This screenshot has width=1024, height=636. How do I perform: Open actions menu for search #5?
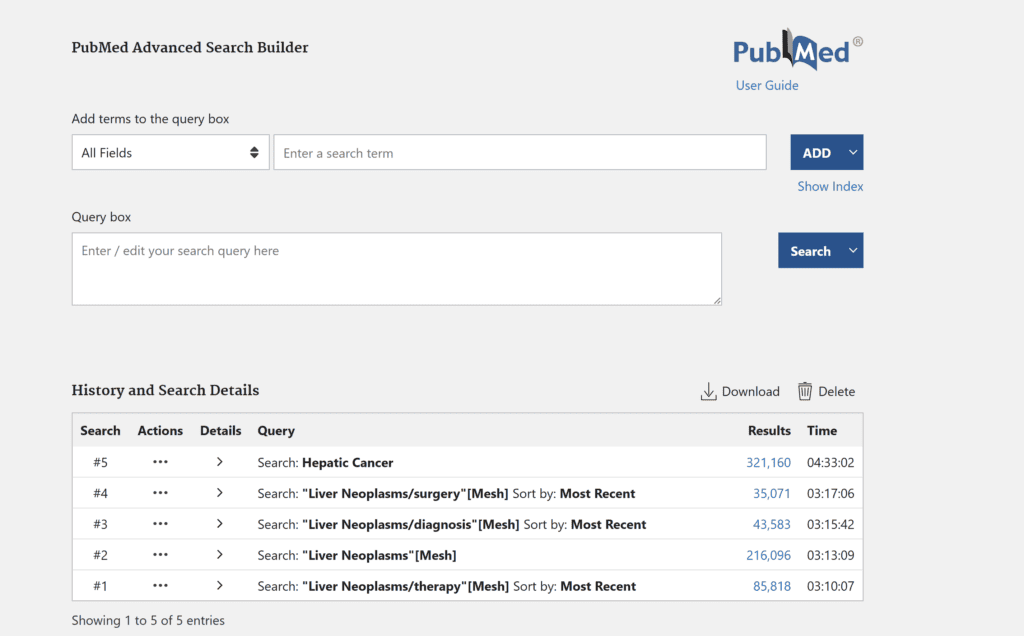(x=160, y=462)
